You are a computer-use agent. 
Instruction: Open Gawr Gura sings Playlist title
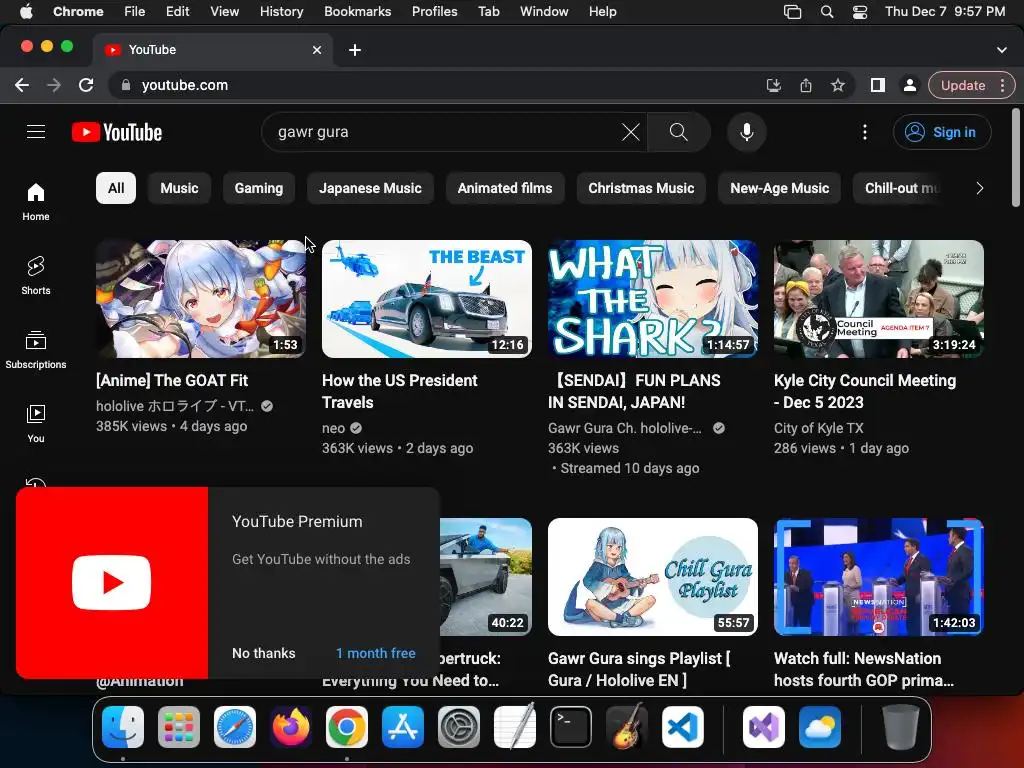click(639, 669)
